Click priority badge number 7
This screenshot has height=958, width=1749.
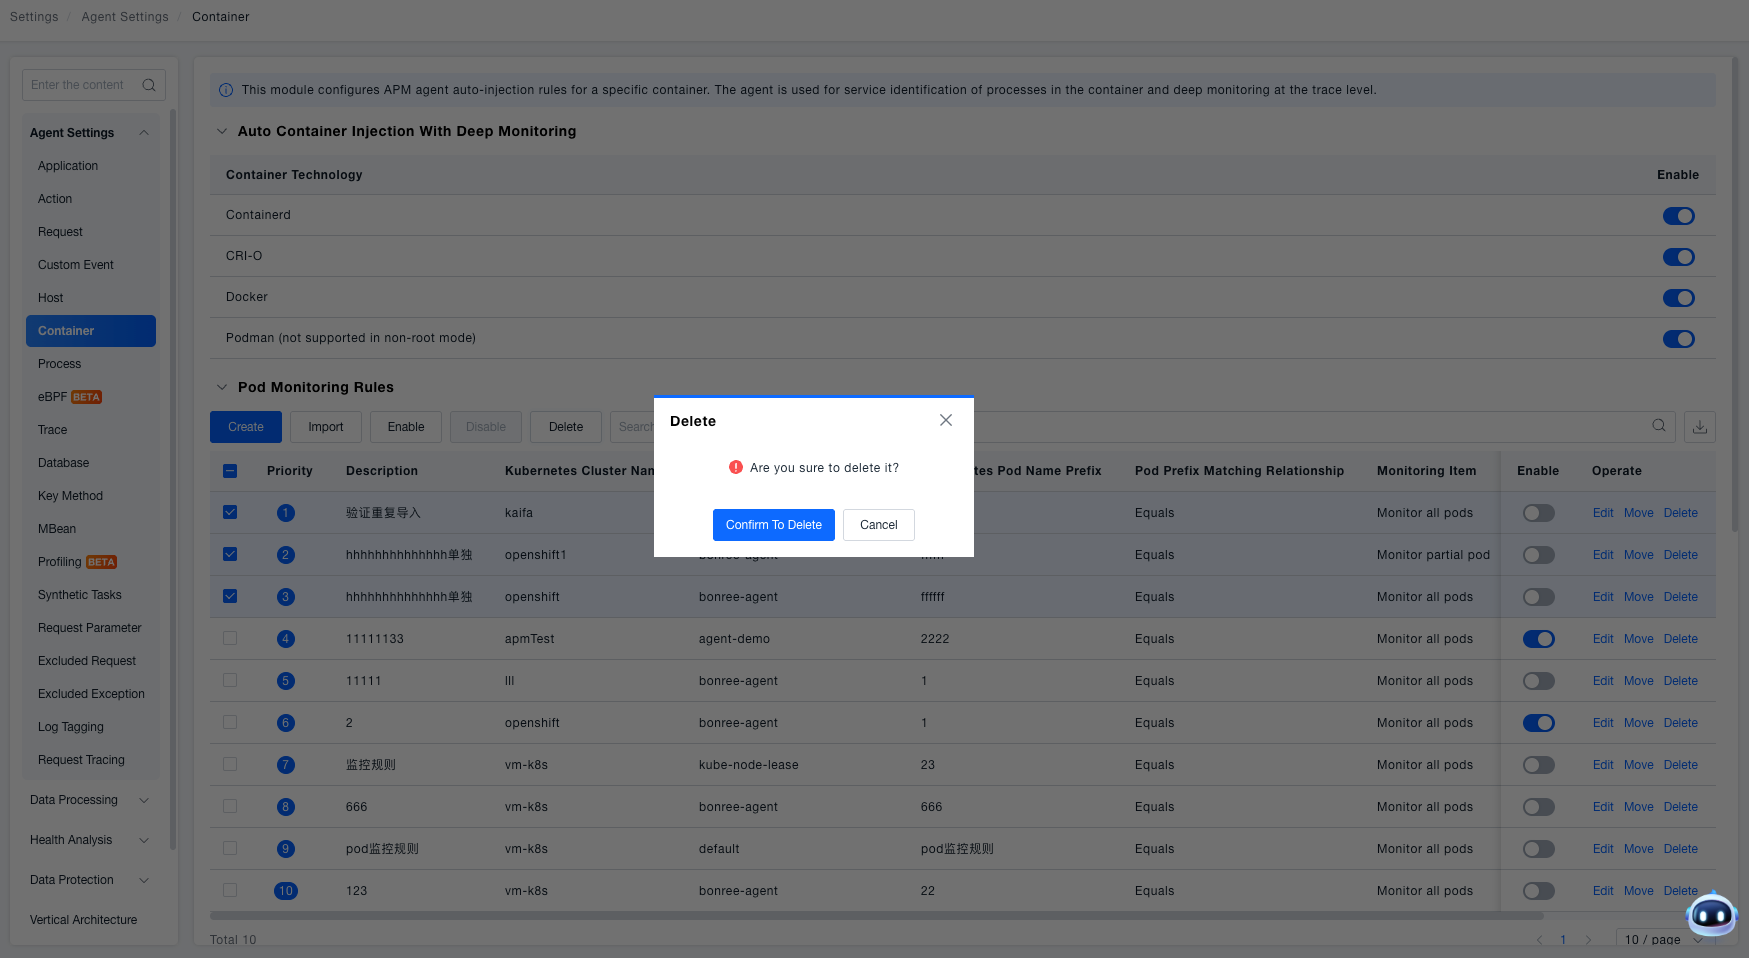pos(286,765)
